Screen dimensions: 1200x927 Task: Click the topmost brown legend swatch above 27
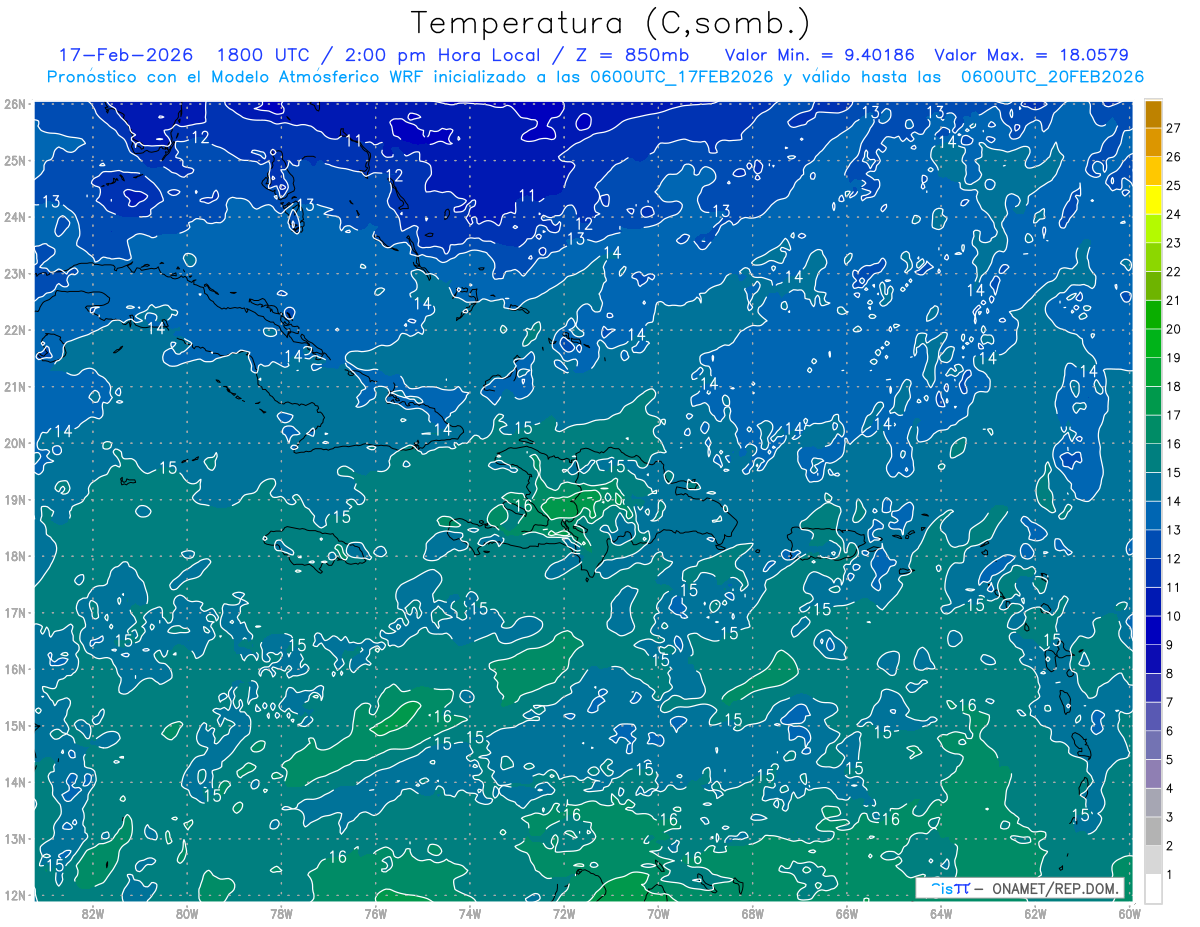[x=1153, y=114]
